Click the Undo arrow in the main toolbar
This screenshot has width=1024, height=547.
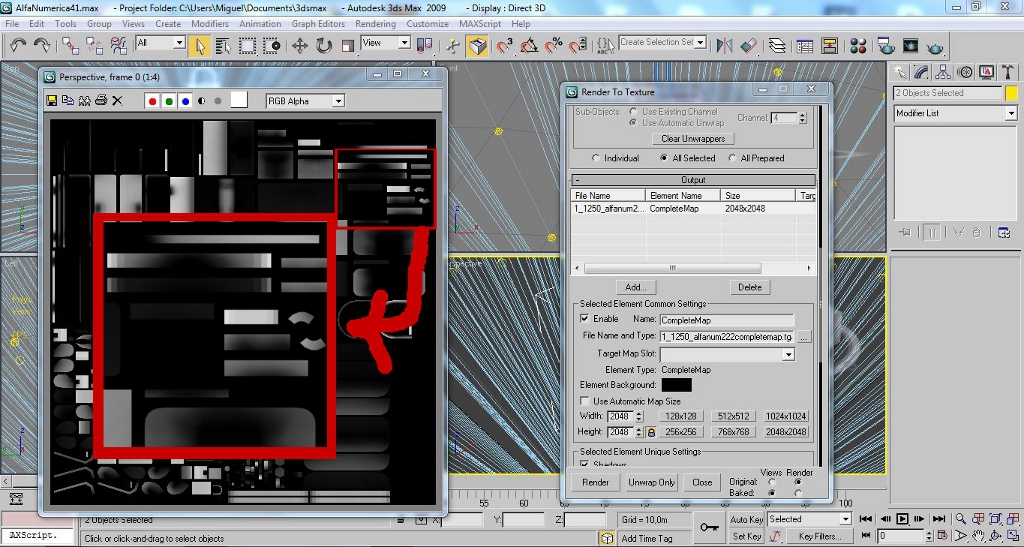(x=18, y=45)
